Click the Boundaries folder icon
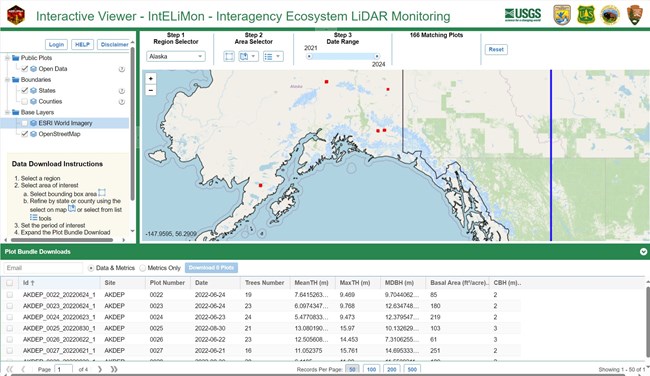 (x=16, y=79)
